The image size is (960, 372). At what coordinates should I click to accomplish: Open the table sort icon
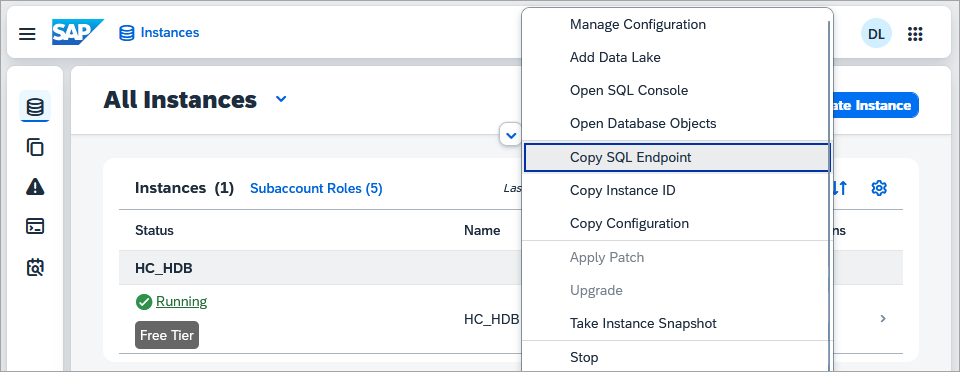coord(841,188)
